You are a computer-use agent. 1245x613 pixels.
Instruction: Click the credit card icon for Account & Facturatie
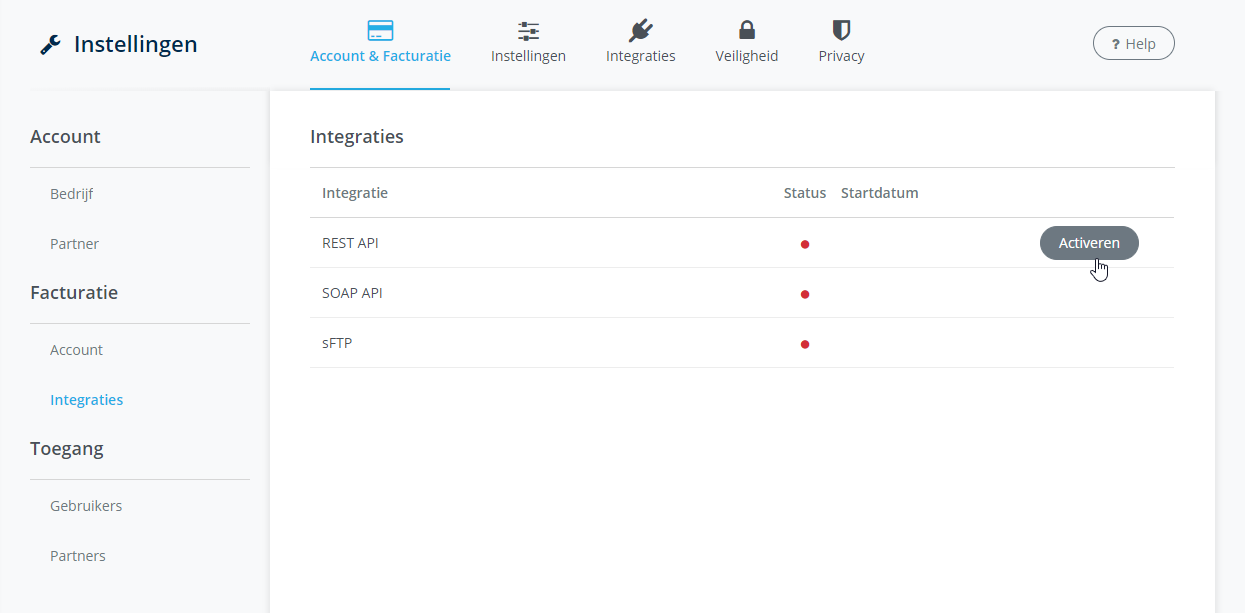pos(380,30)
